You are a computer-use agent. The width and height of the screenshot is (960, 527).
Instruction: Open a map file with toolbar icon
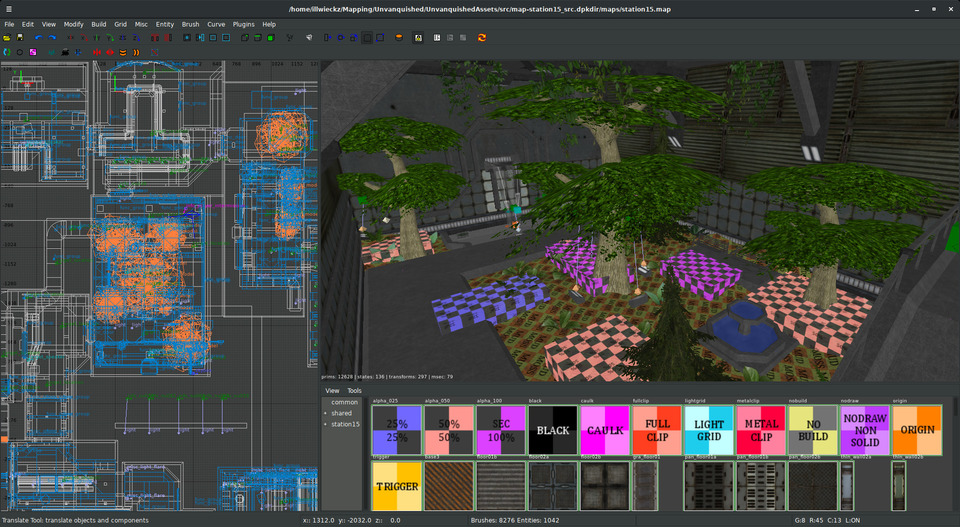[6, 37]
